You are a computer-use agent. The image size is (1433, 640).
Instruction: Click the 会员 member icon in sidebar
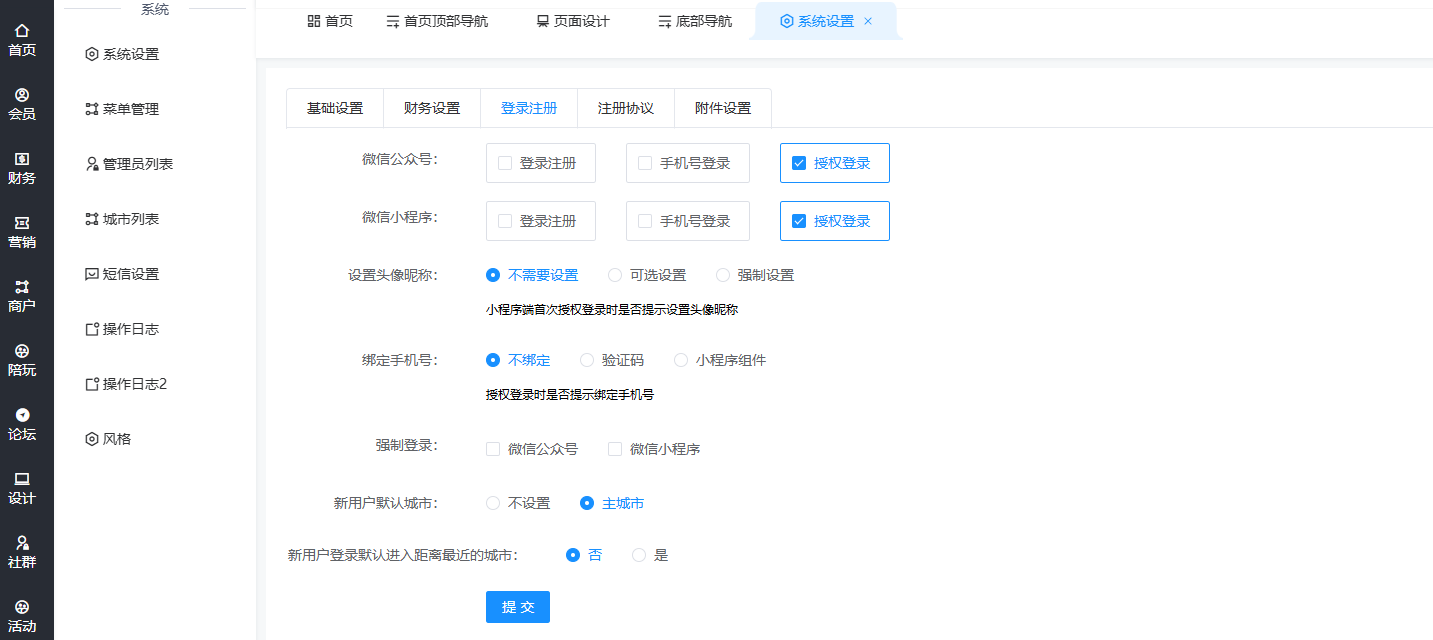click(22, 96)
